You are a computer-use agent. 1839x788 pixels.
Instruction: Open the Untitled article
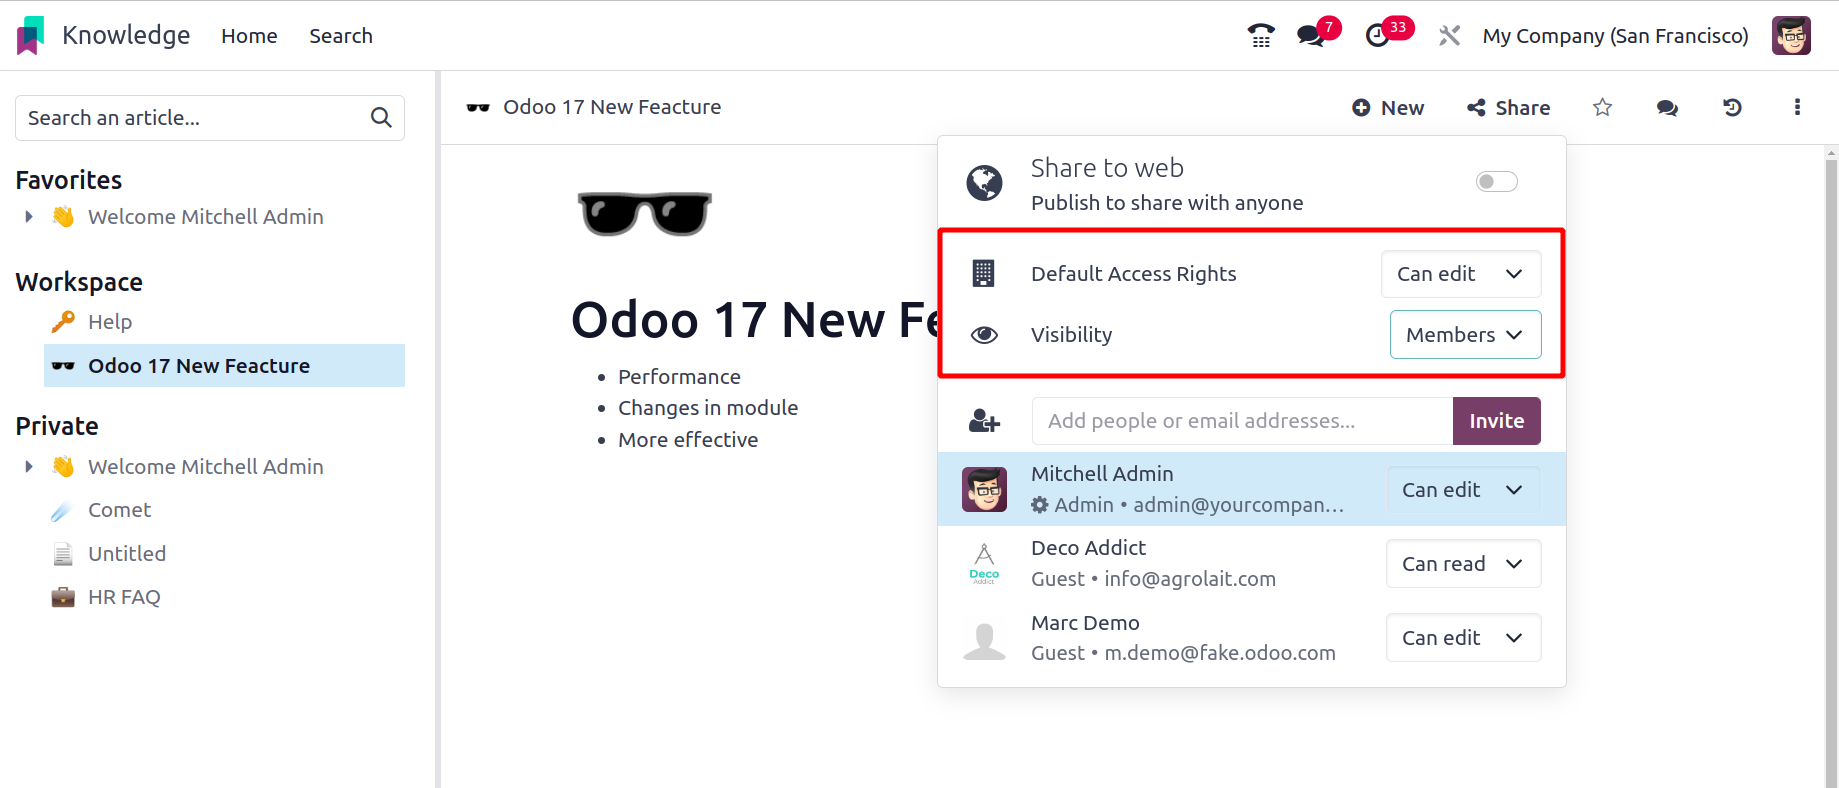127,554
